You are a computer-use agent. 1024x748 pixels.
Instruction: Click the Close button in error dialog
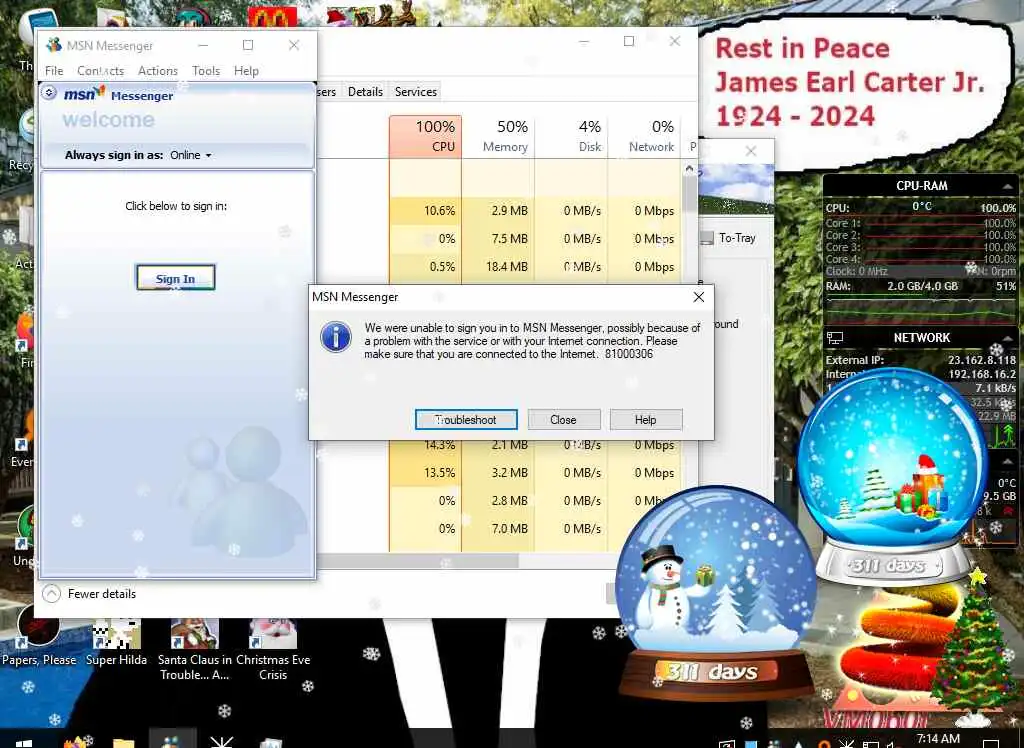pos(564,420)
